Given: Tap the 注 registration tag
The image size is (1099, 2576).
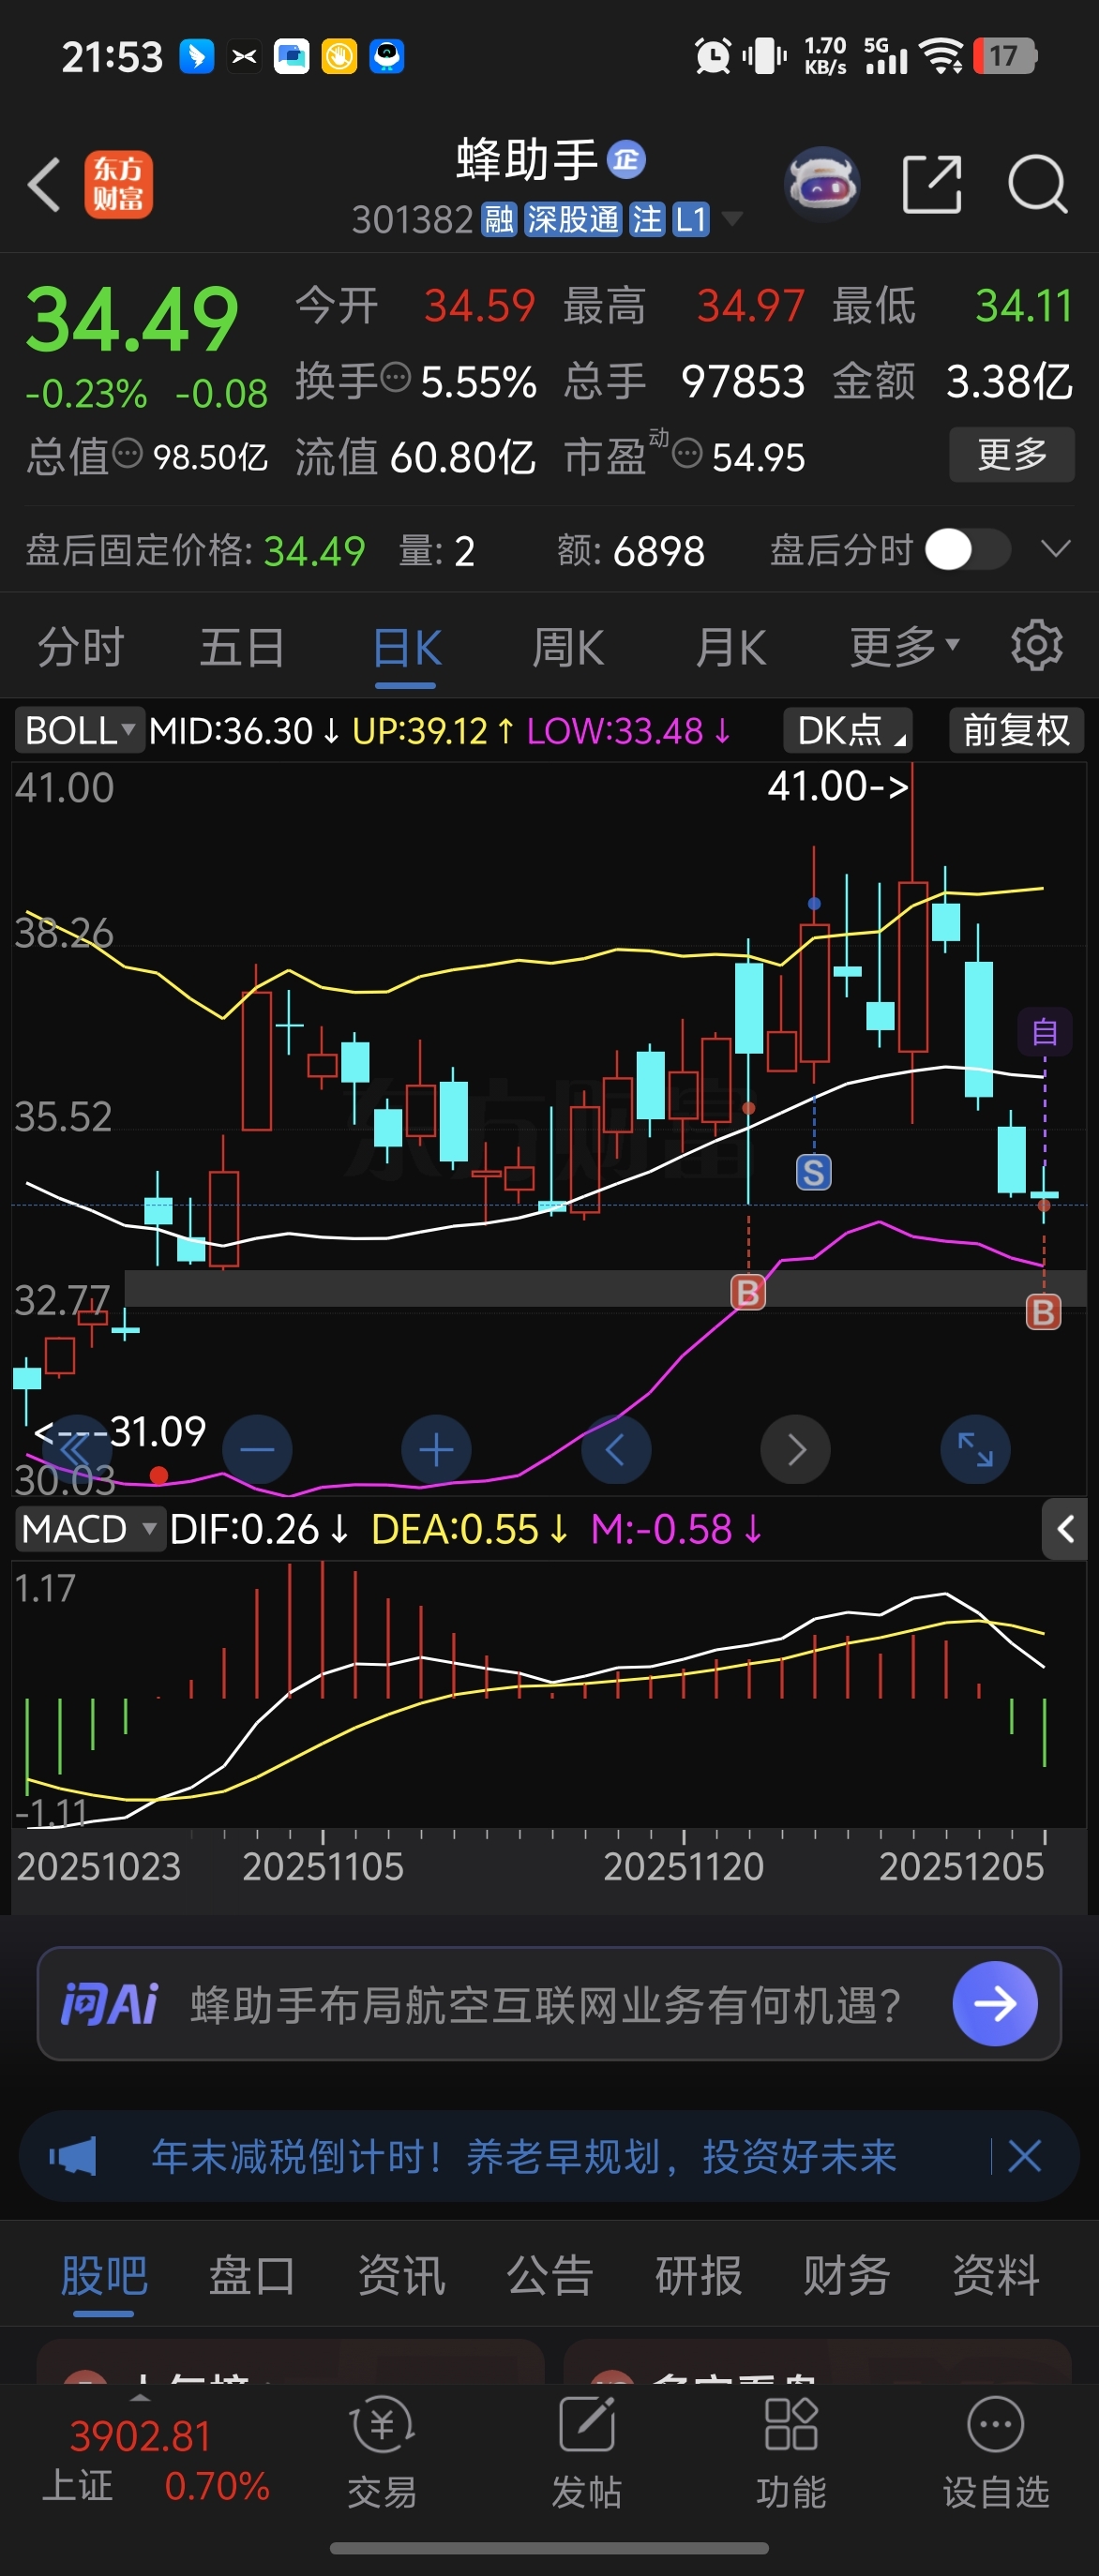Looking at the screenshot, I should 647,219.
